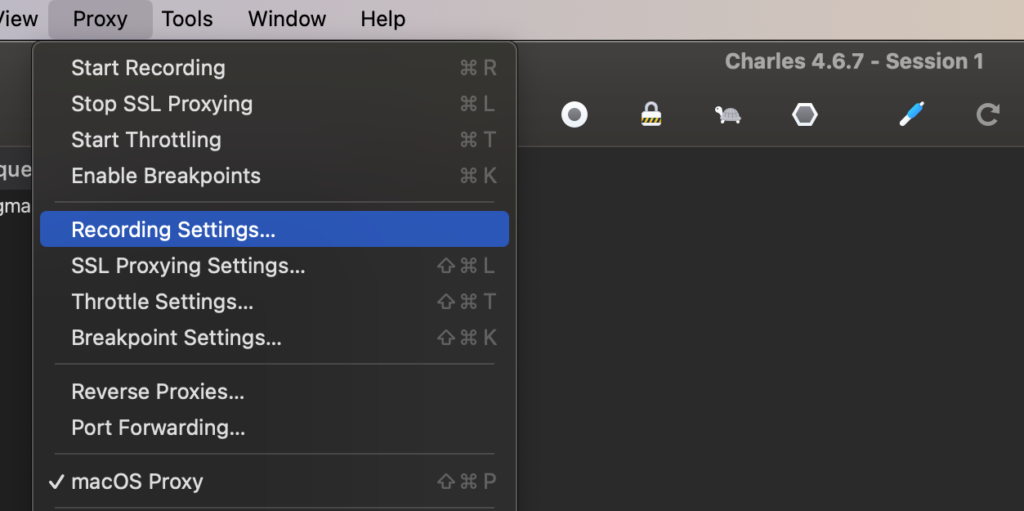This screenshot has height=511, width=1024.
Task: Choose Enable Breakpoints menu entry
Action: [166, 176]
